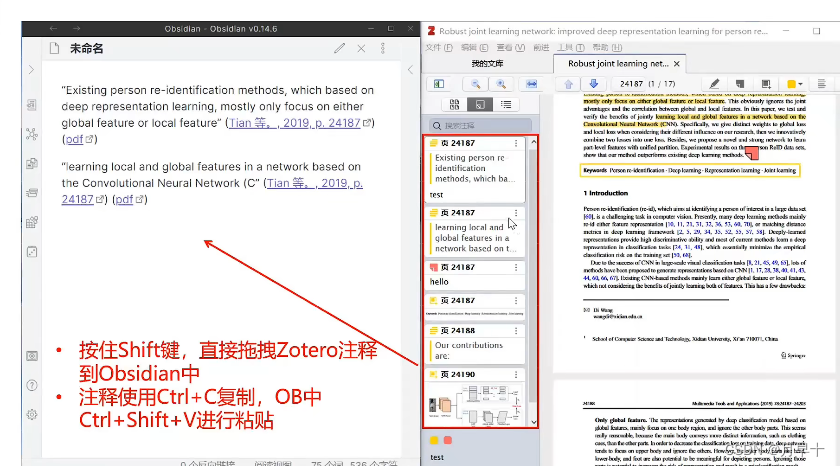Switch the 未命名 note to edit mode
Screen dimensions: 840x466
(x=339, y=48)
